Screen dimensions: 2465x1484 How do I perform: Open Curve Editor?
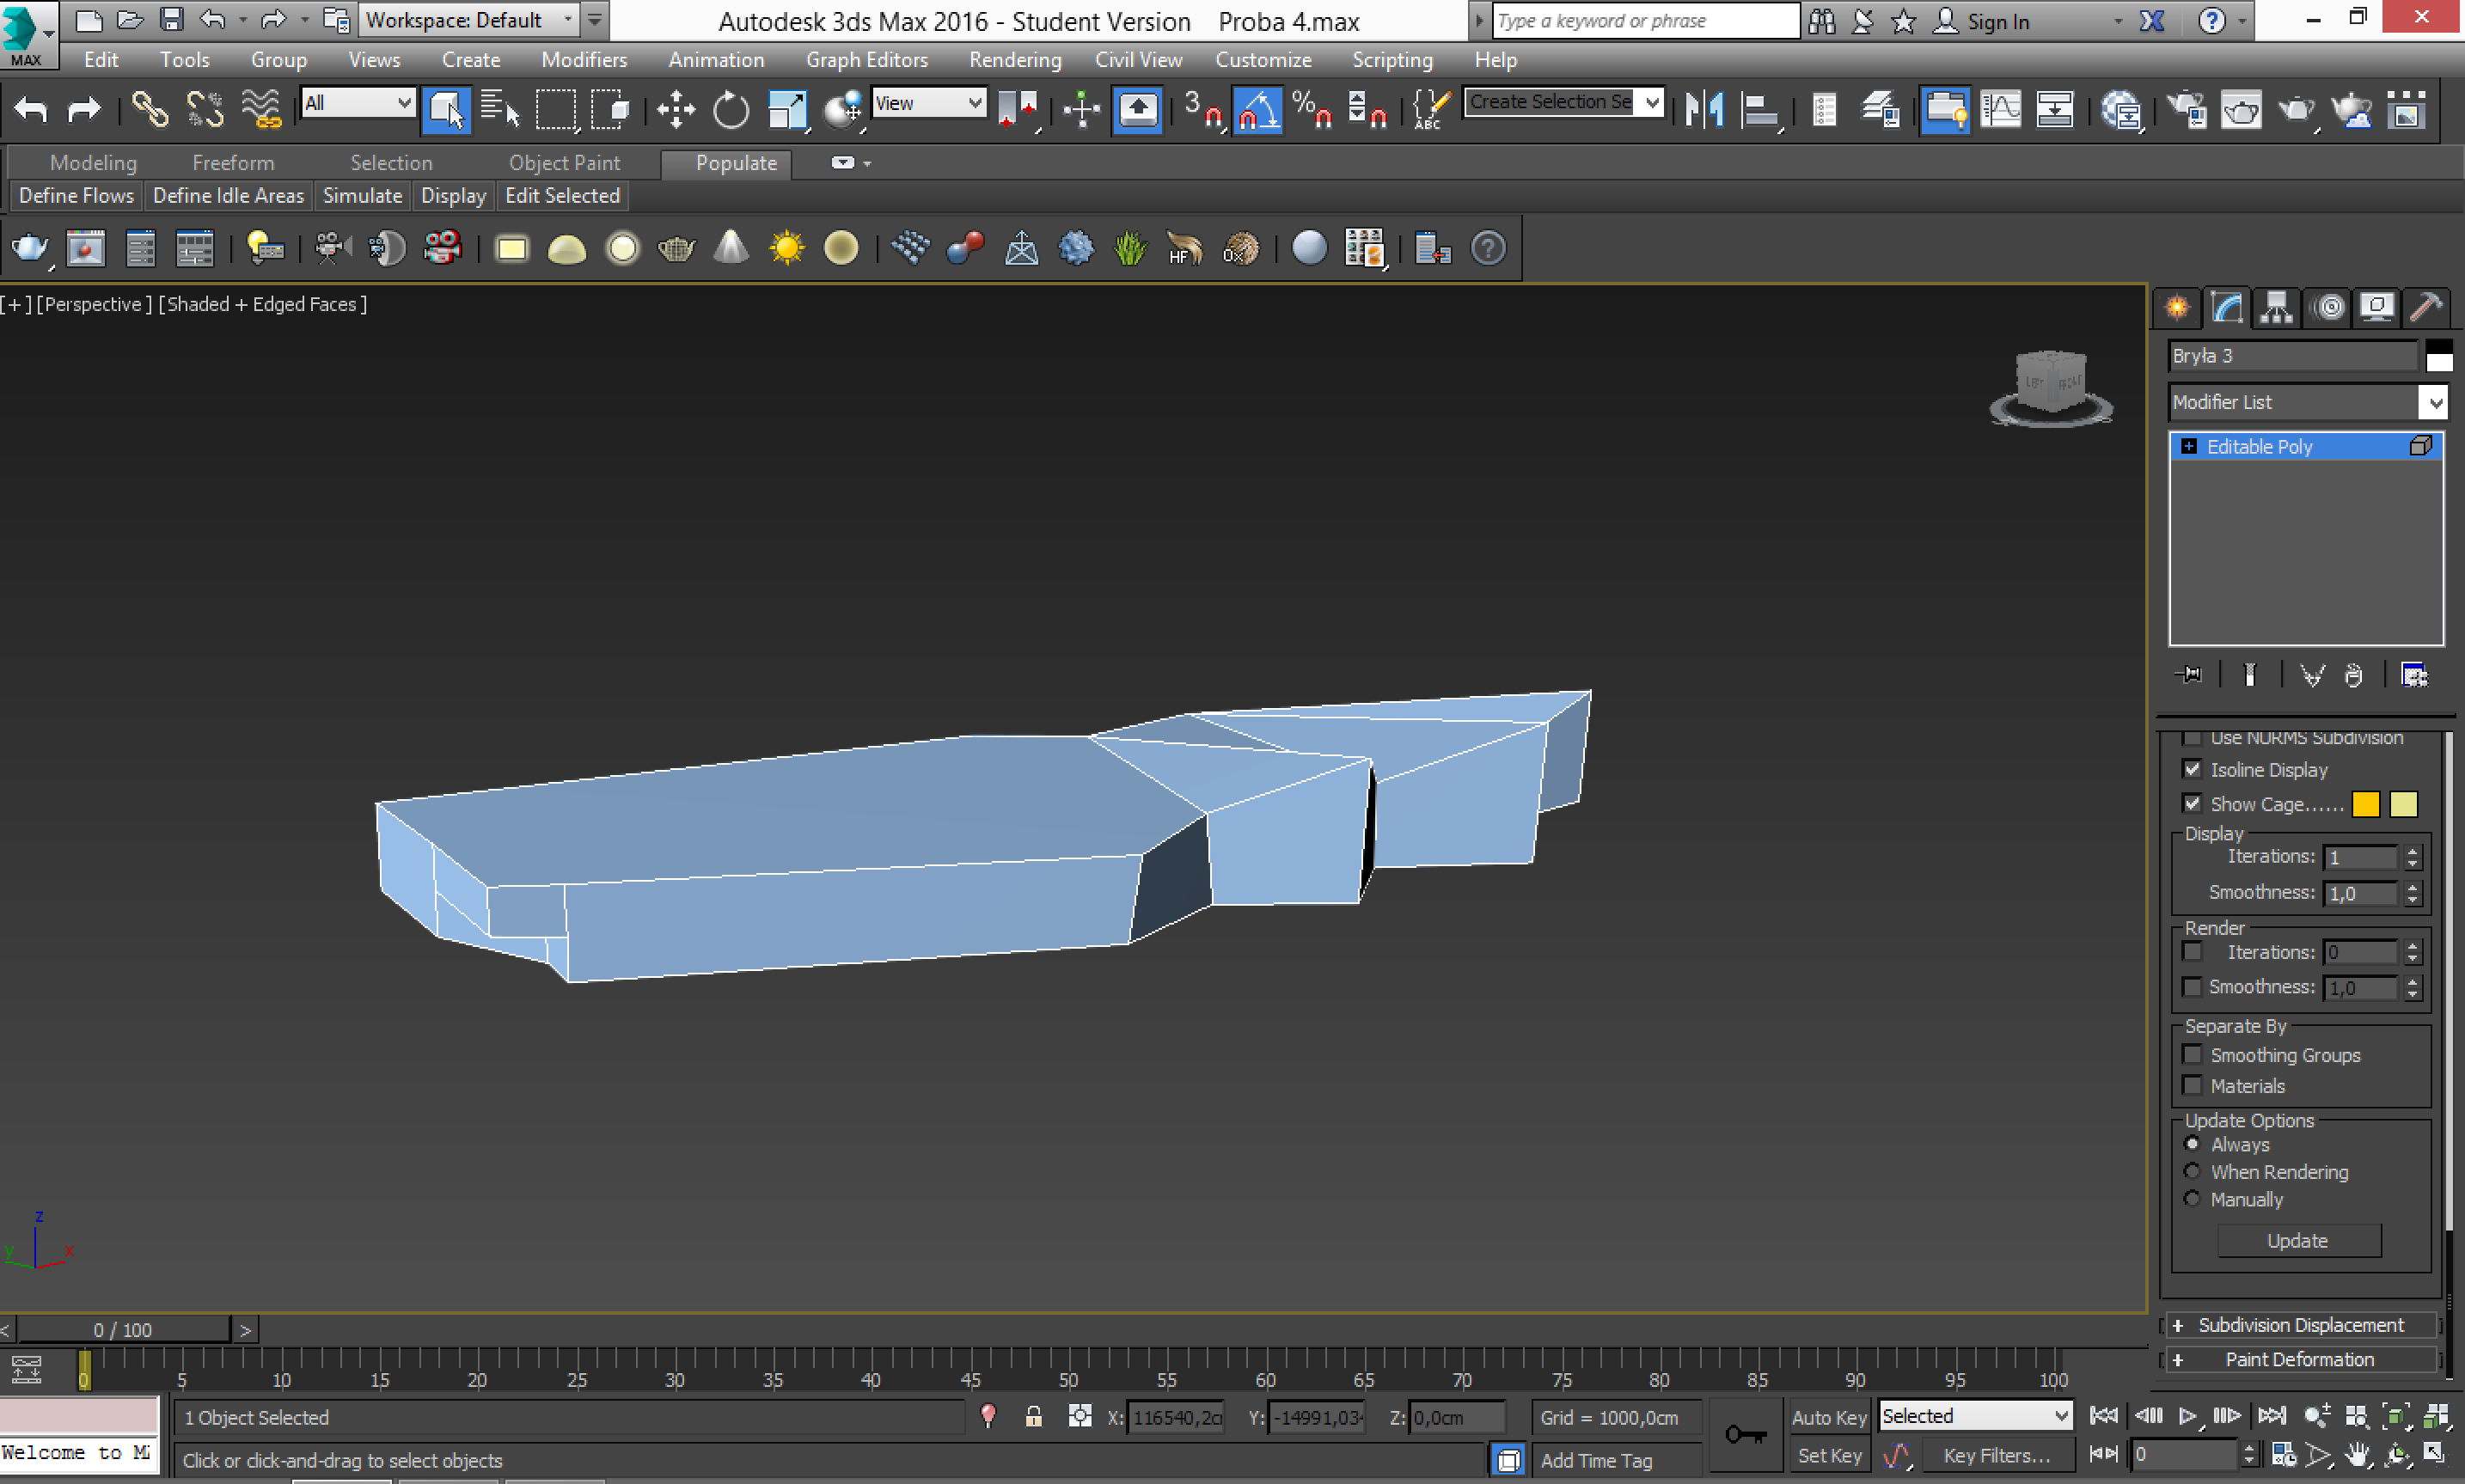pyautogui.click(x=2001, y=109)
